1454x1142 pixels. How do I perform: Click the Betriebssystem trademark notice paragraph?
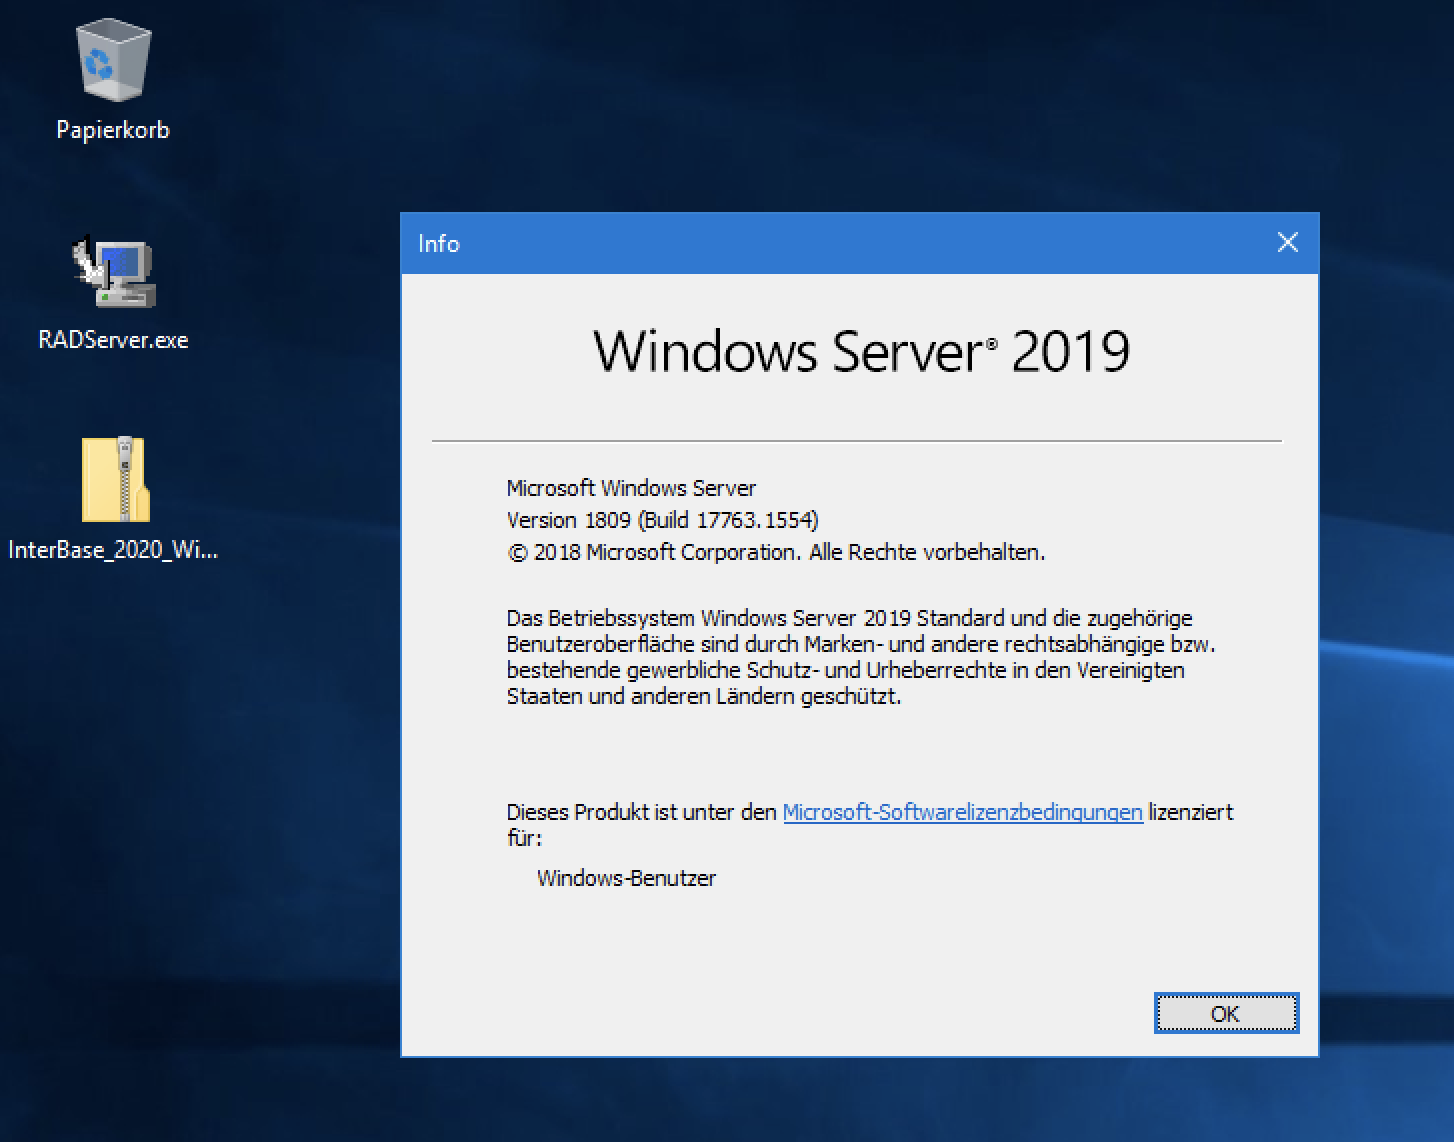pos(860,657)
